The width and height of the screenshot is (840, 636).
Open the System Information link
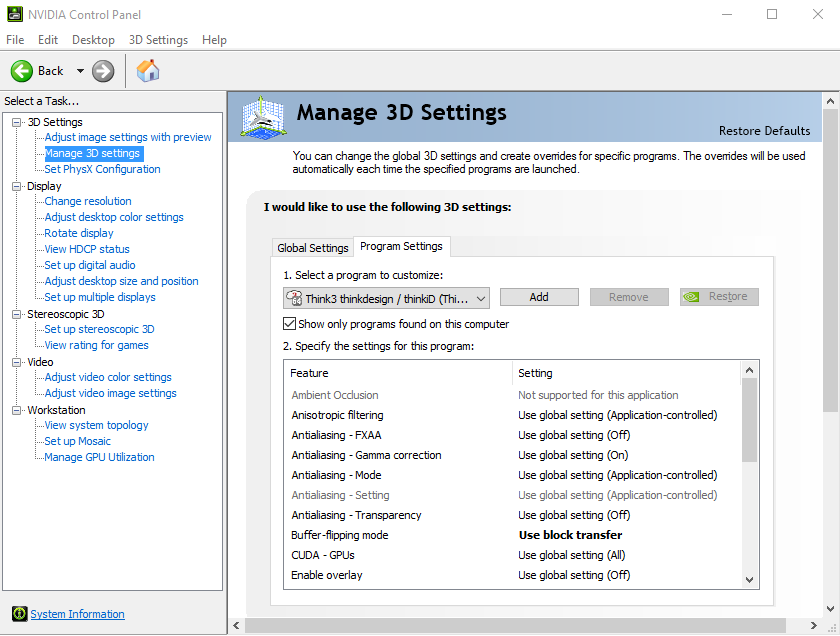pyautogui.click(x=77, y=614)
